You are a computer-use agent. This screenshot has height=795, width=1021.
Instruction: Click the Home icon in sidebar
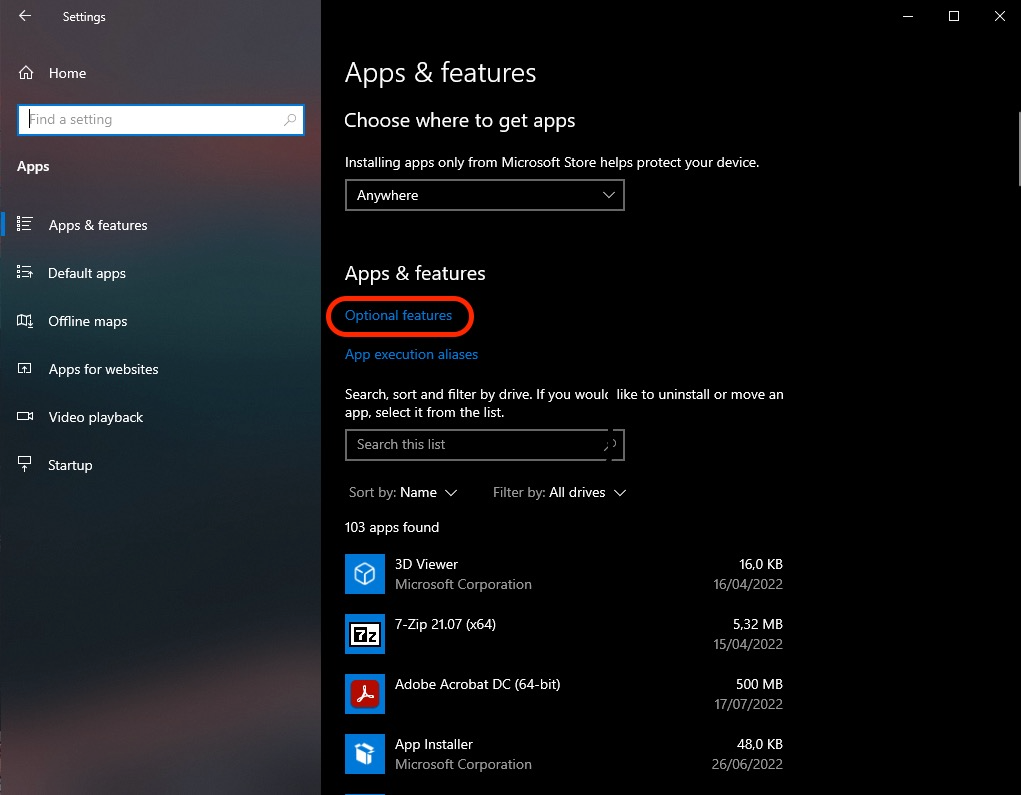click(x=24, y=72)
